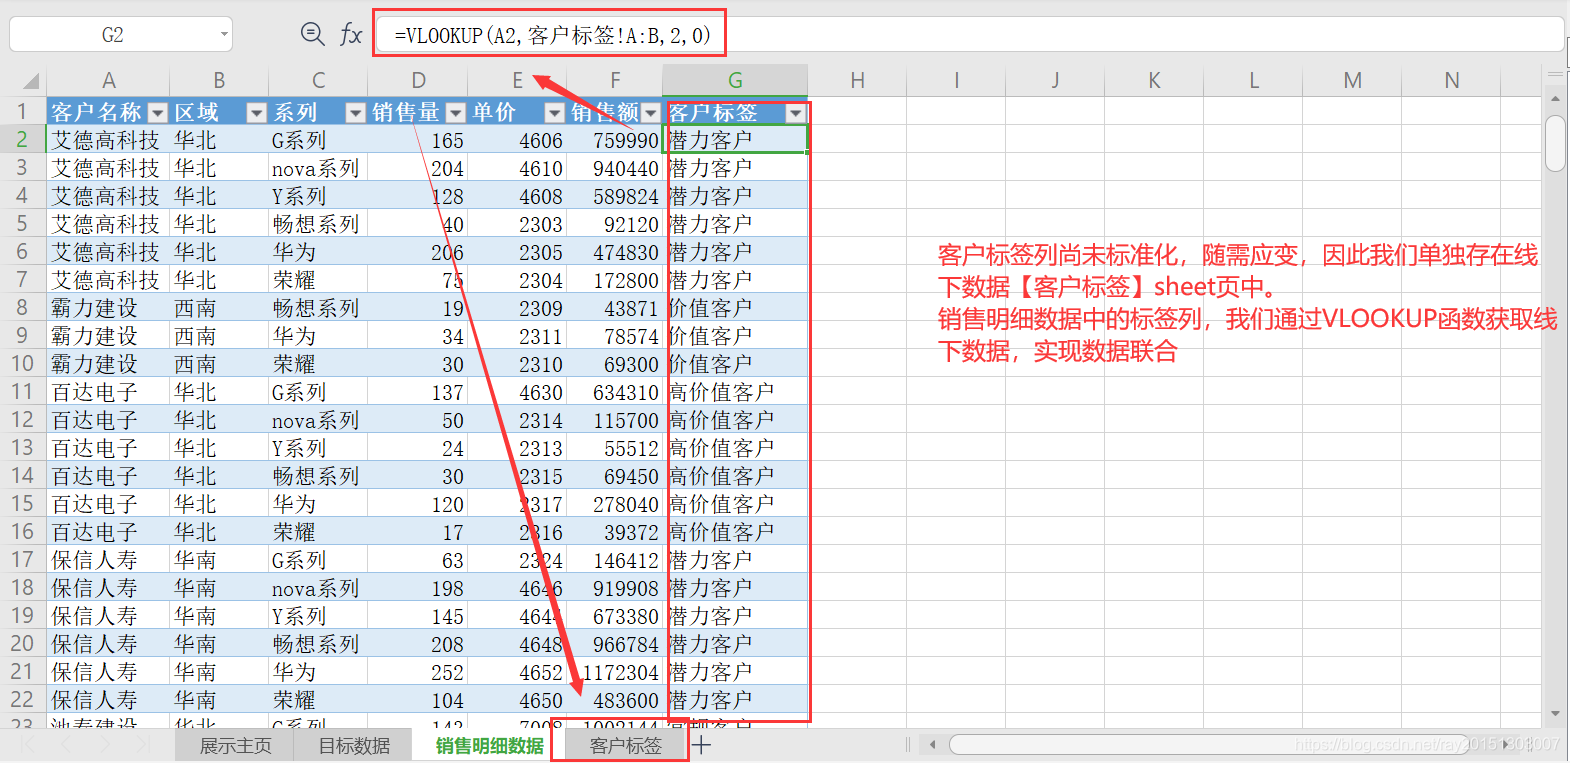Open filter dropdown for 单价 column
Screen dimensions: 1570x763
click(554, 112)
